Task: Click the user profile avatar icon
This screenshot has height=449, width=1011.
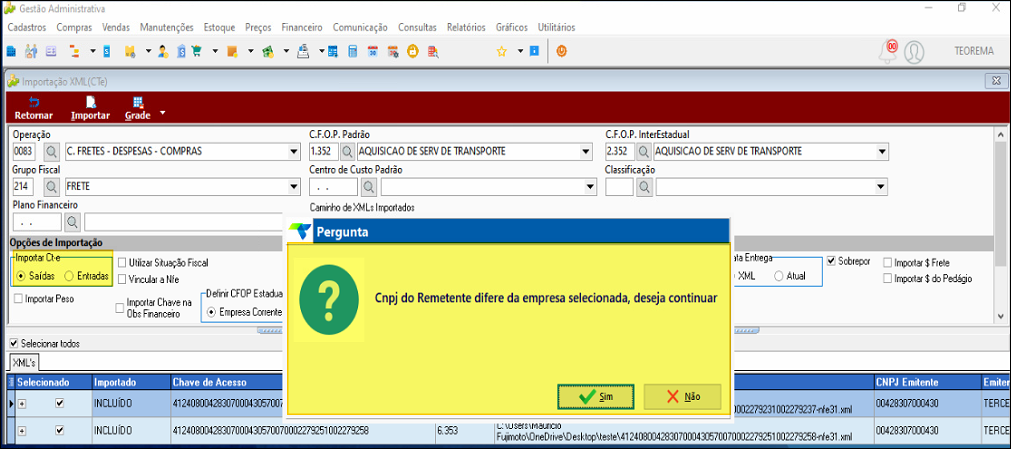Action: (914, 52)
